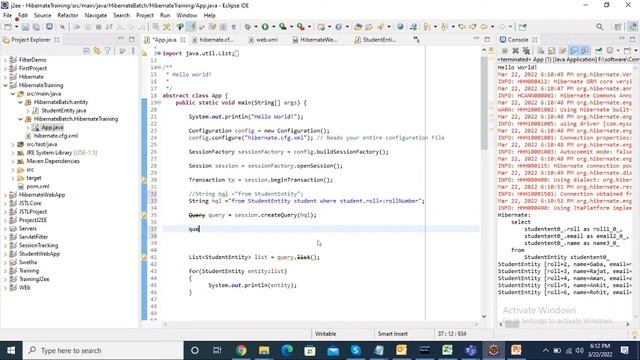Expand the HibernateWebApp project
The width and height of the screenshot is (640, 360).
5,195
